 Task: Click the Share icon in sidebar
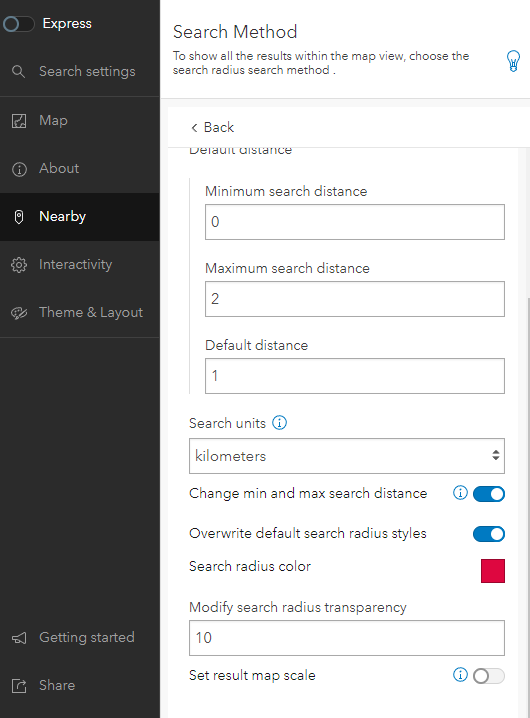tap(19, 685)
